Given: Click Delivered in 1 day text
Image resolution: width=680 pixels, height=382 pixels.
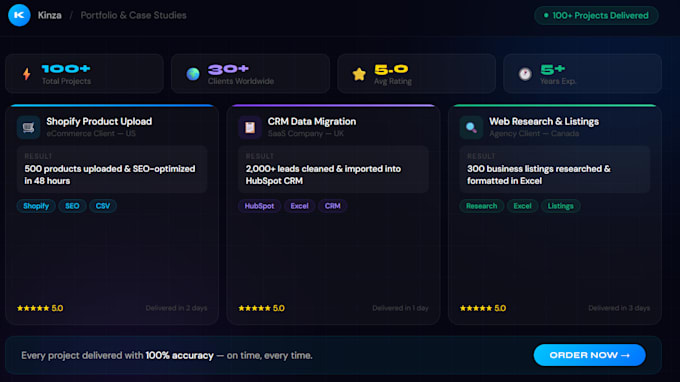Looking at the screenshot, I should (x=400, y=308).
